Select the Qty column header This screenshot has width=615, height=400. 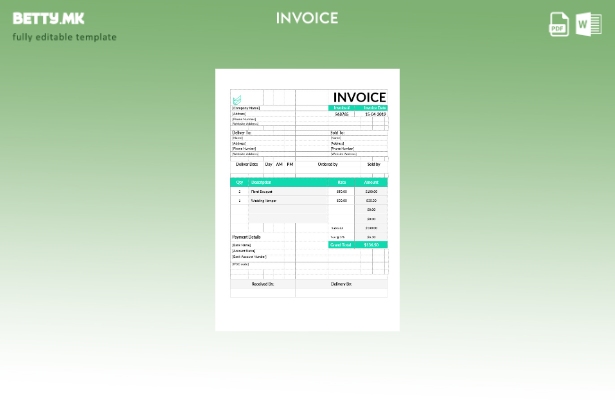pos(239,182)
